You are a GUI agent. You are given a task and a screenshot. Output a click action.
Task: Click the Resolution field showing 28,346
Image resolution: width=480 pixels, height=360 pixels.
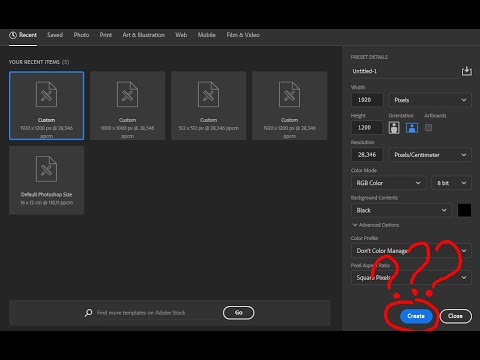click(x=367, y=155)
